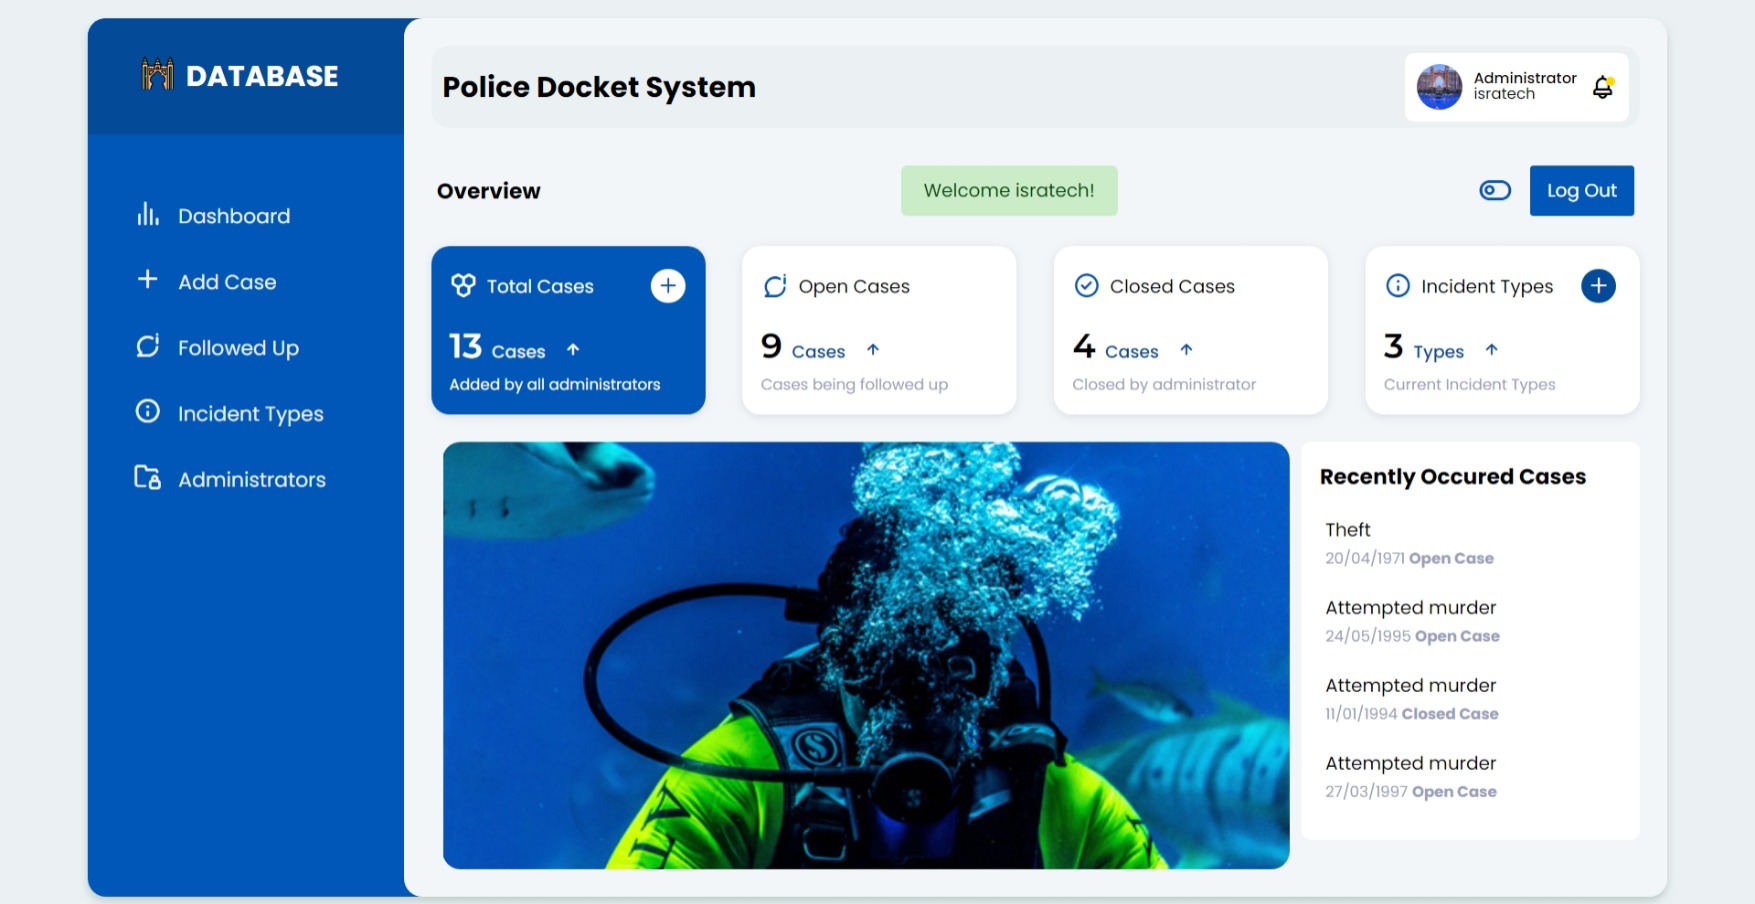Screen dimensions: 1755x904
Task: Click the notification bell icon
Action: point(1602,87)
